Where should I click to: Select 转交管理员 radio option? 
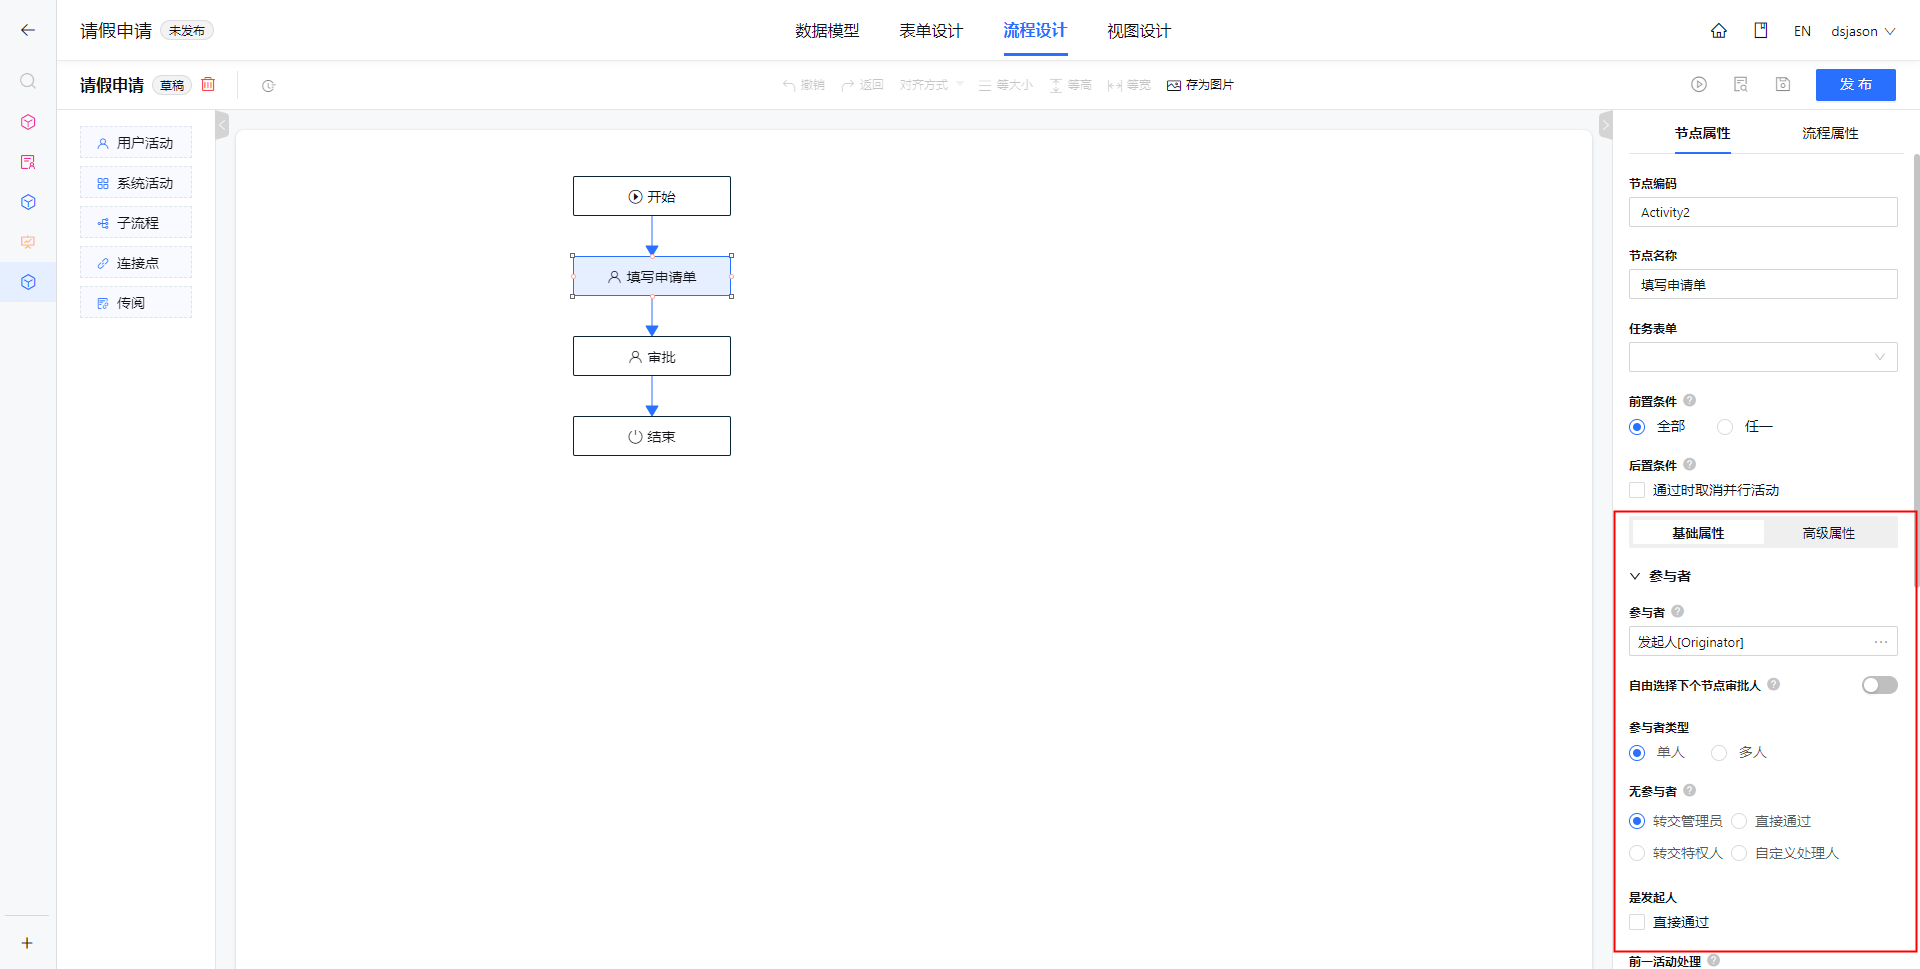click(1637, 821)
